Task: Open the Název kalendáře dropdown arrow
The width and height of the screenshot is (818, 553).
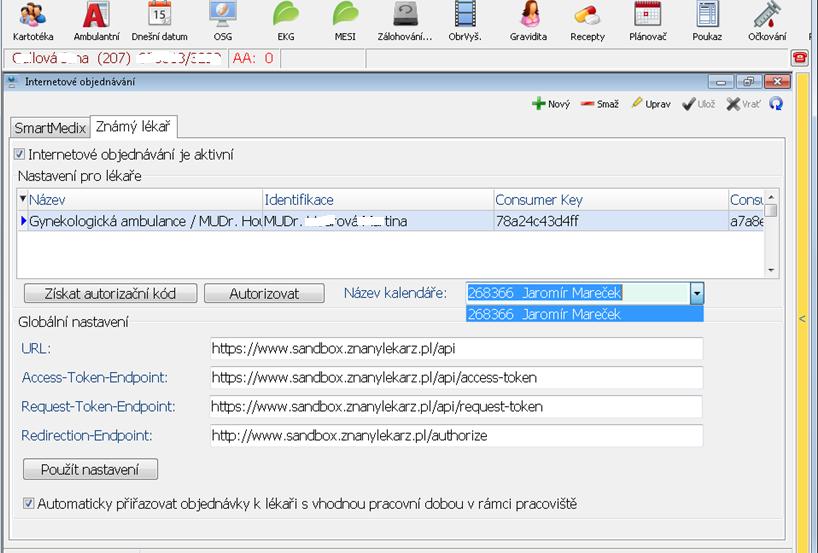Action: point(696,293)
